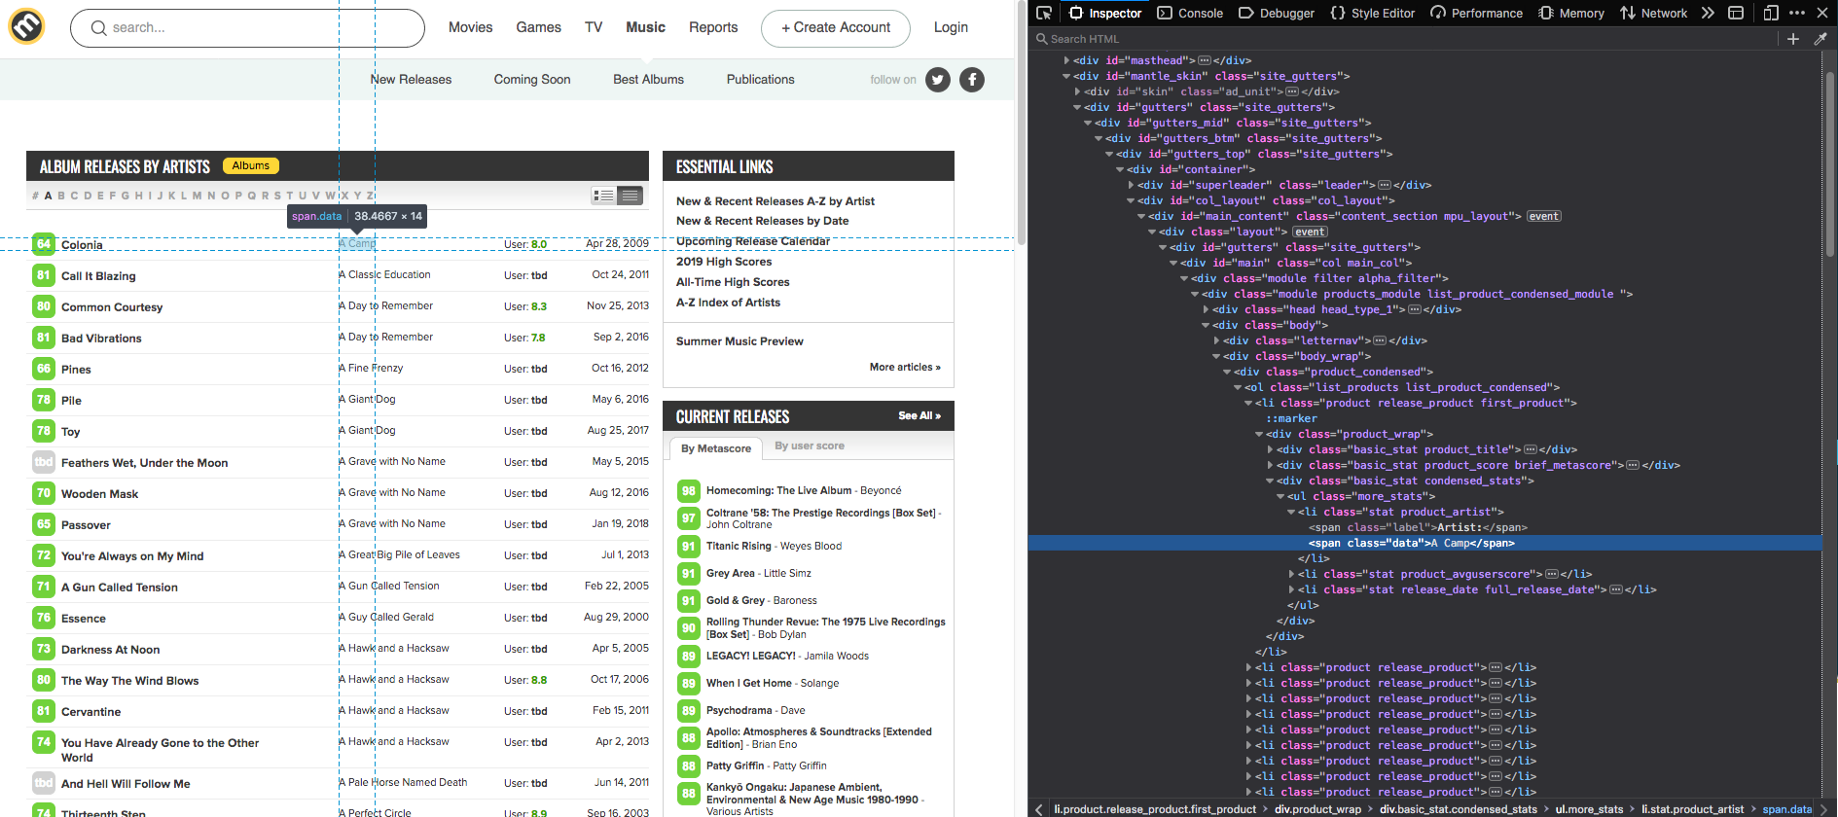
Task: Select the By user score tab
Action: tap(809, 446)
